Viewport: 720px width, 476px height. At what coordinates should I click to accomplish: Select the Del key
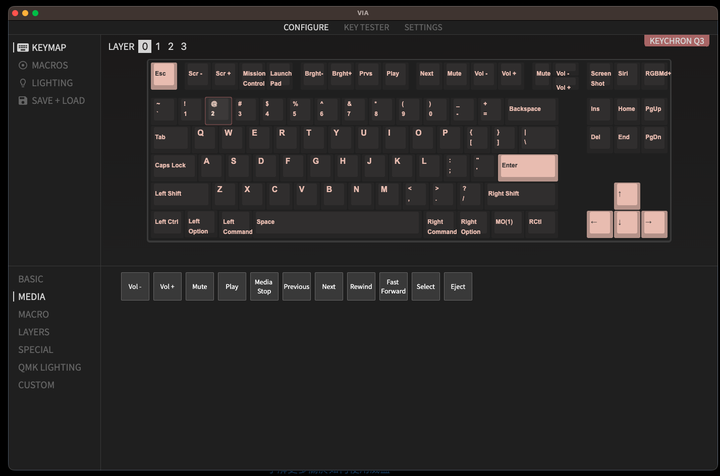pyautogui.click(x=600, y=138)
